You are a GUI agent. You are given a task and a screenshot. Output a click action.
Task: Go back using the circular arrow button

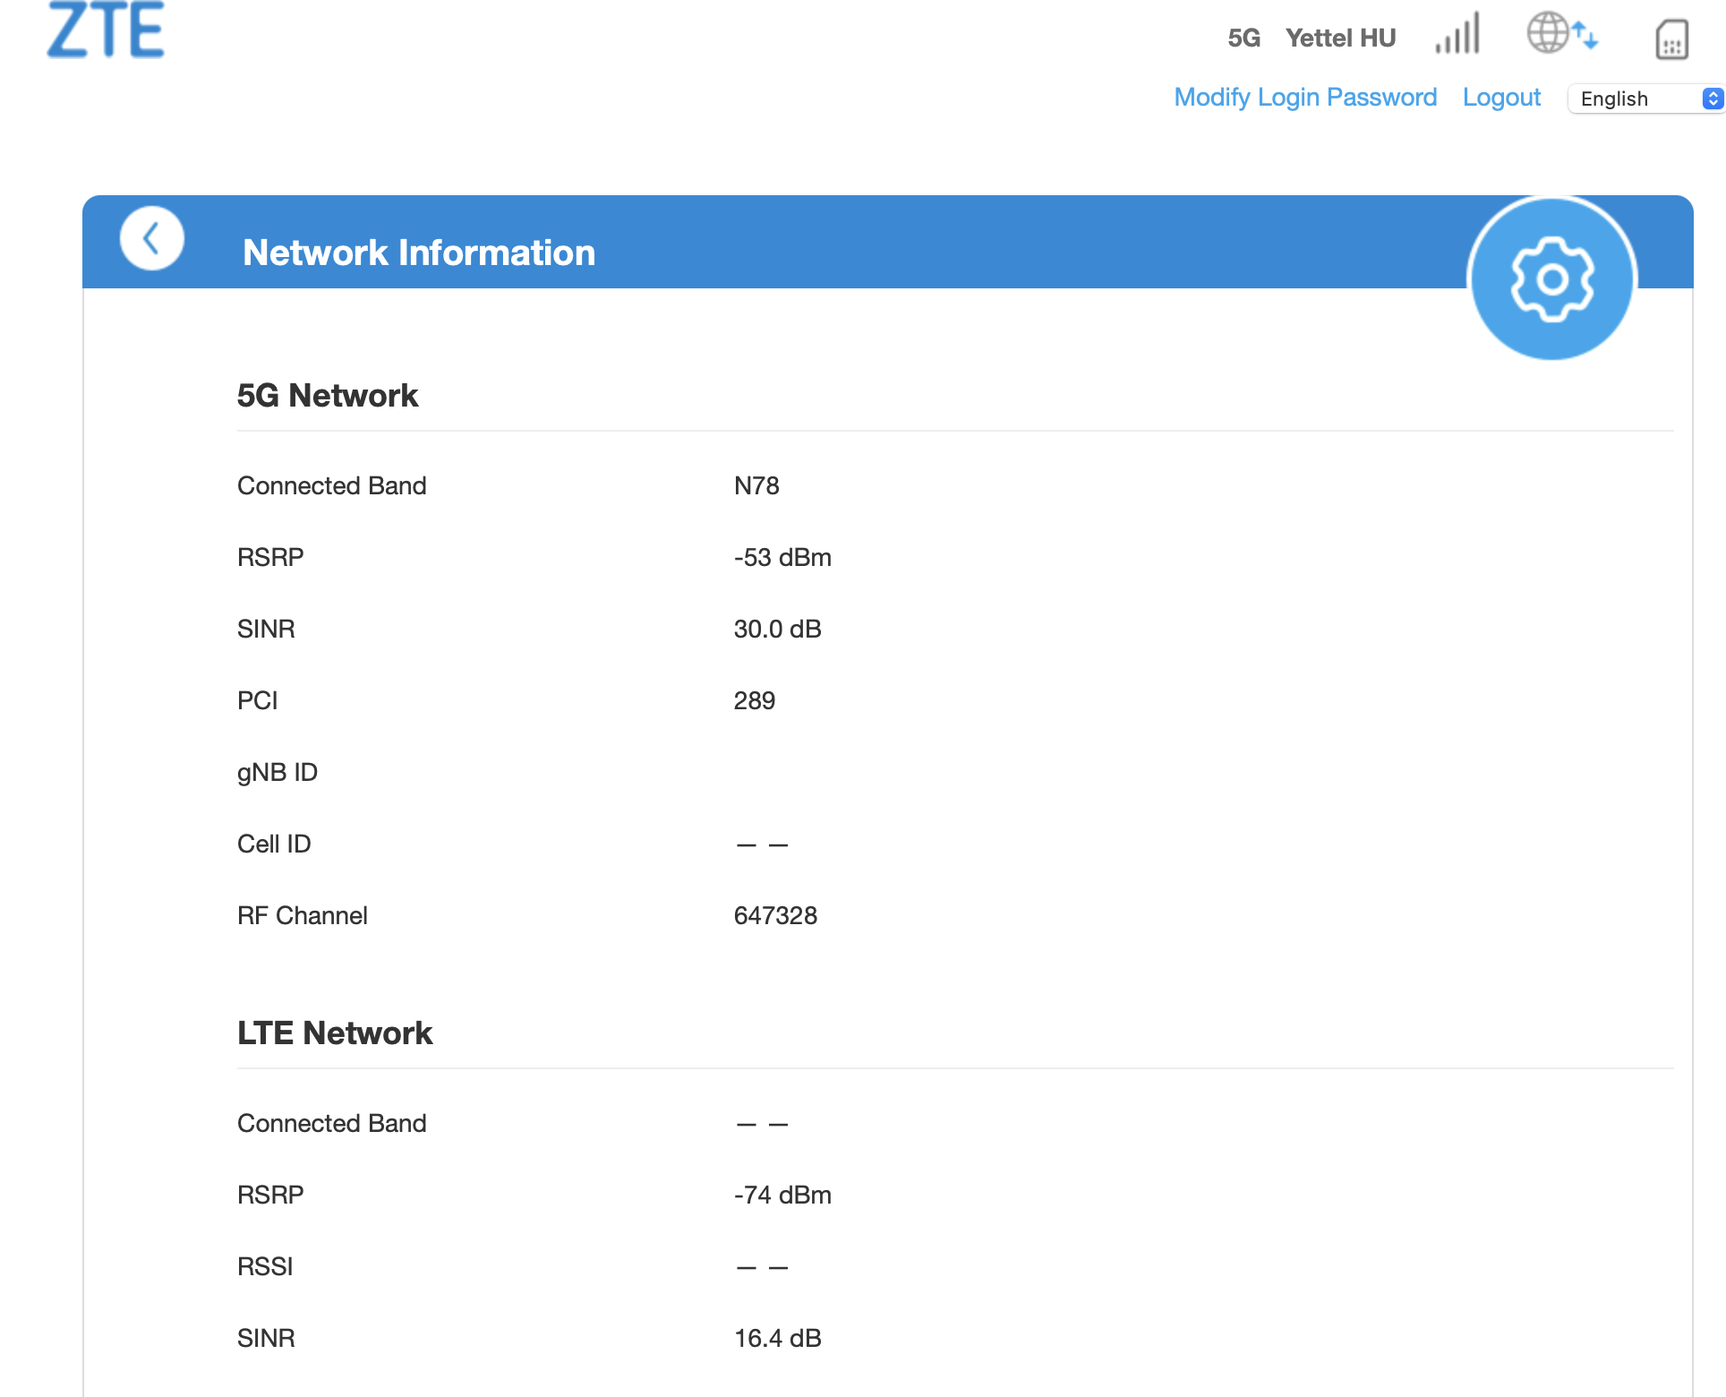coord(152,238)
